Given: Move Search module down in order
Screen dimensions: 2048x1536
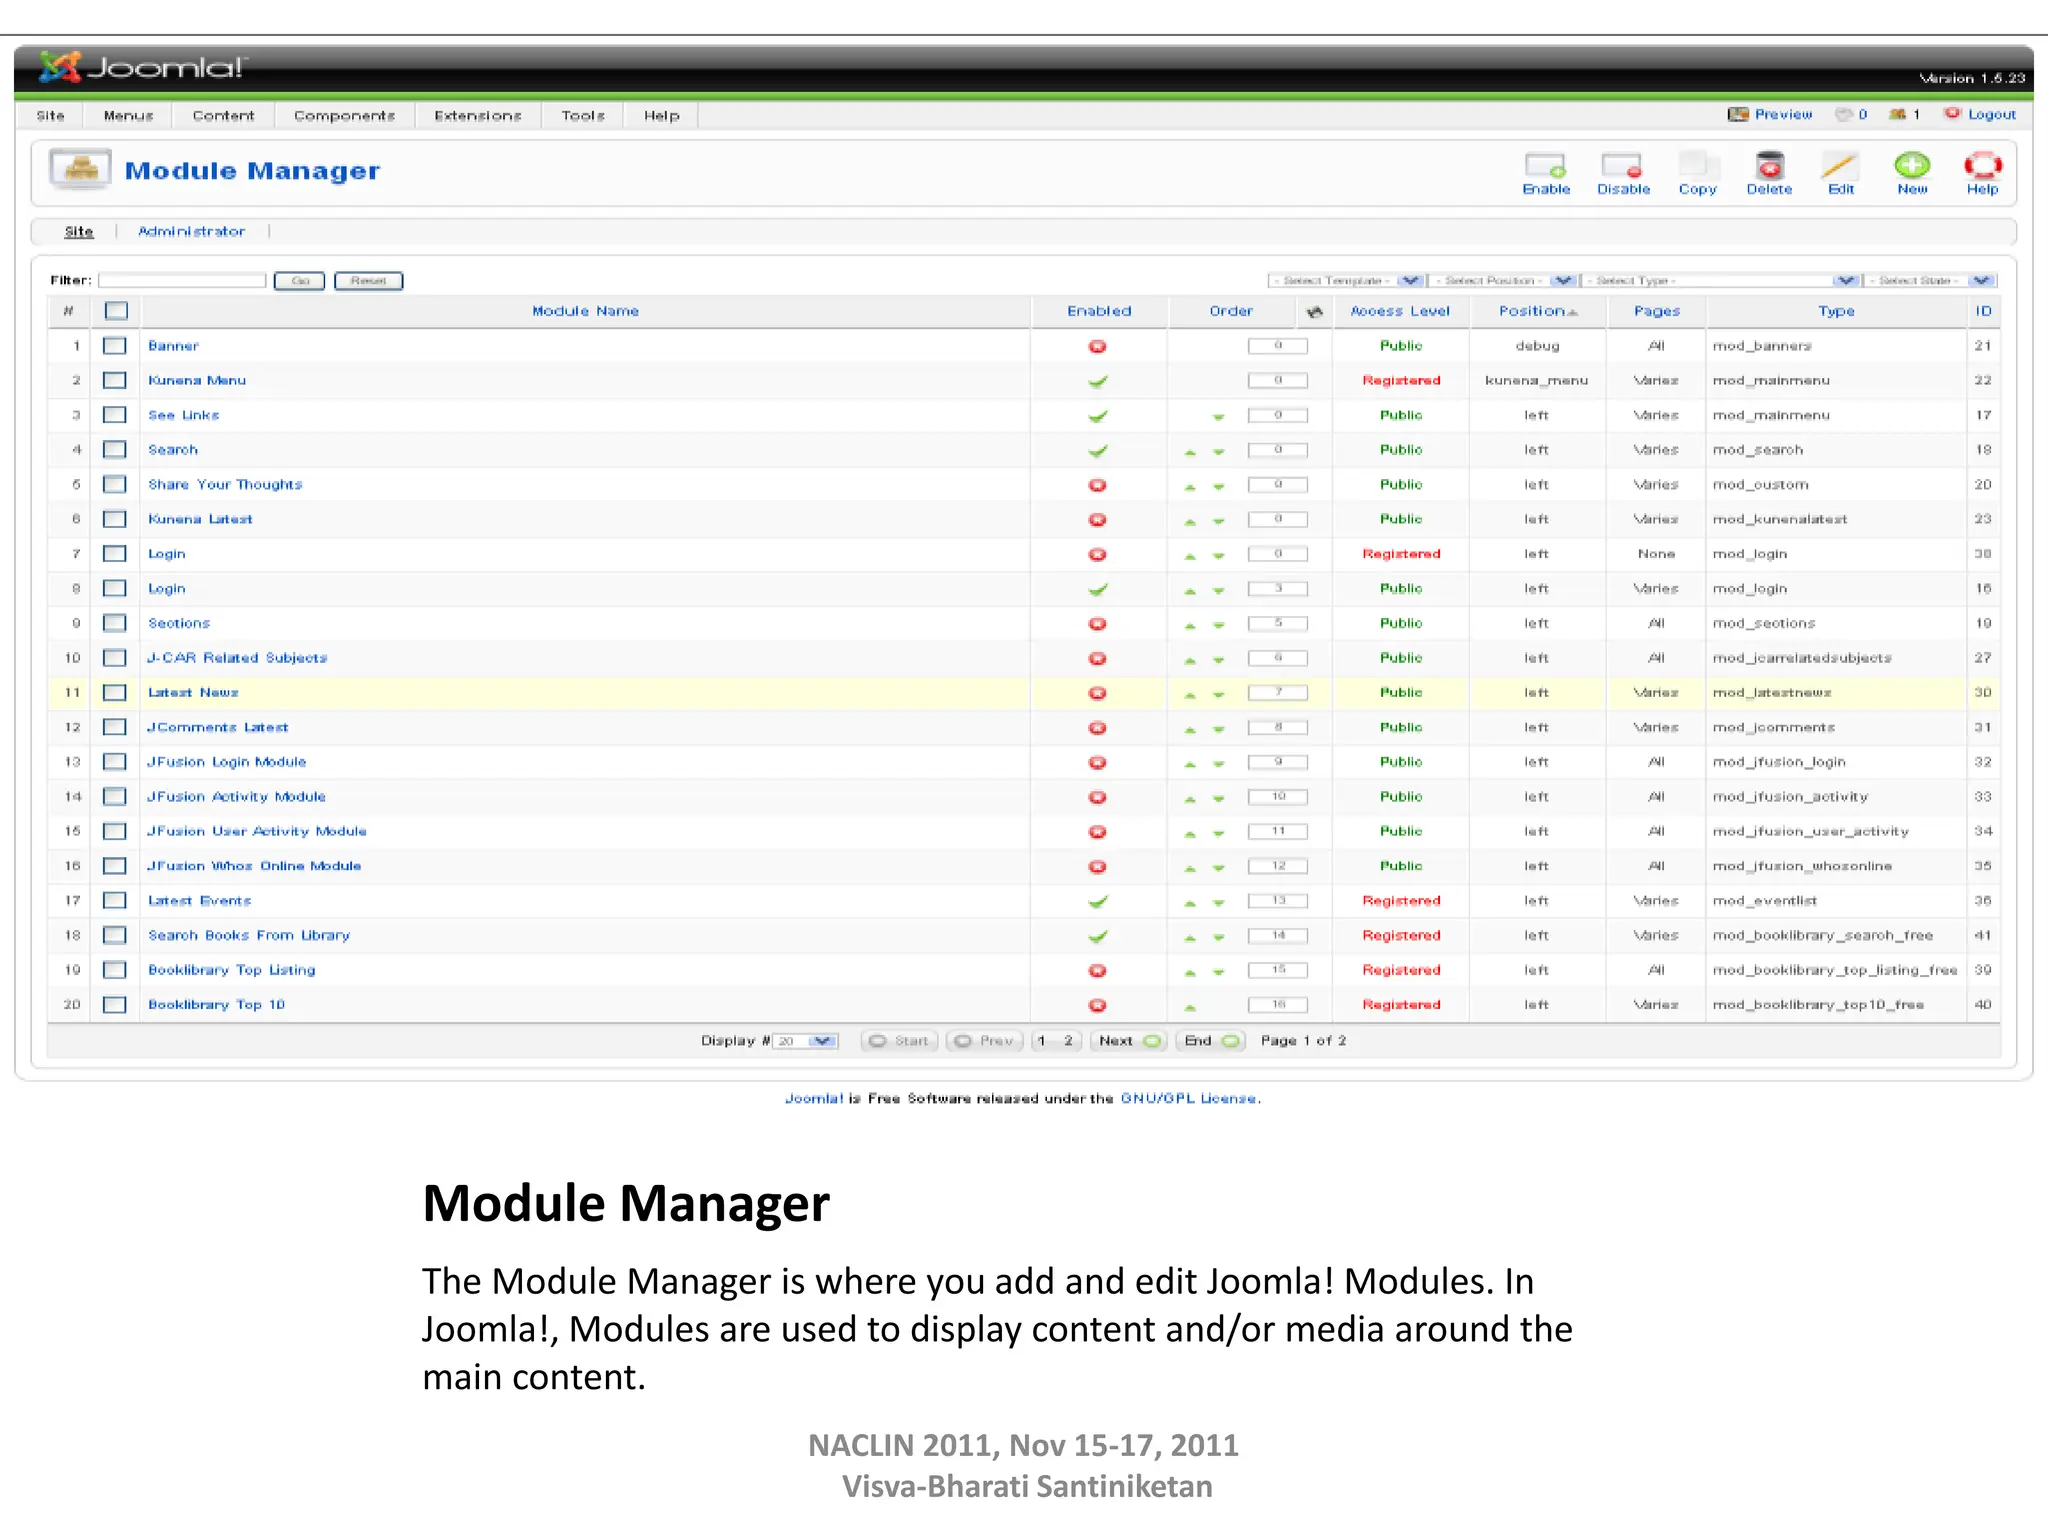Looking at the screenshot, I should click(1219, 452).
